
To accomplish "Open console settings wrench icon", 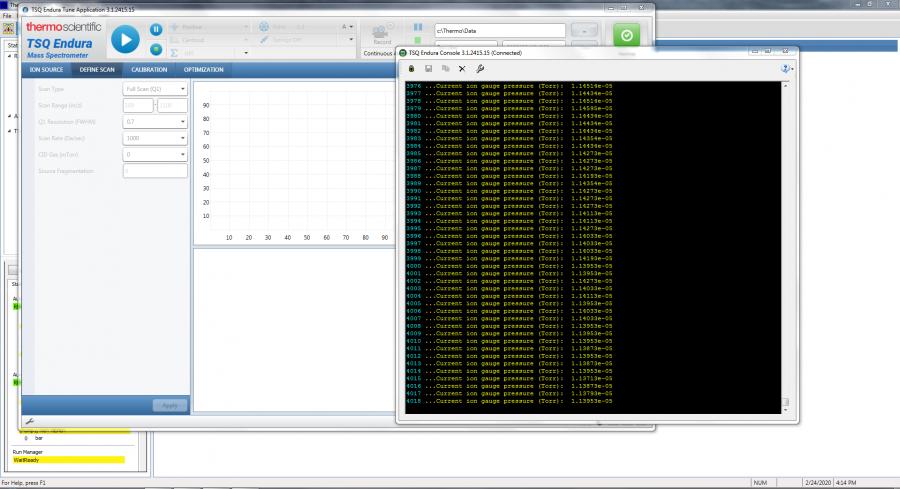I will pyautogui.click(x=479, y=68).
